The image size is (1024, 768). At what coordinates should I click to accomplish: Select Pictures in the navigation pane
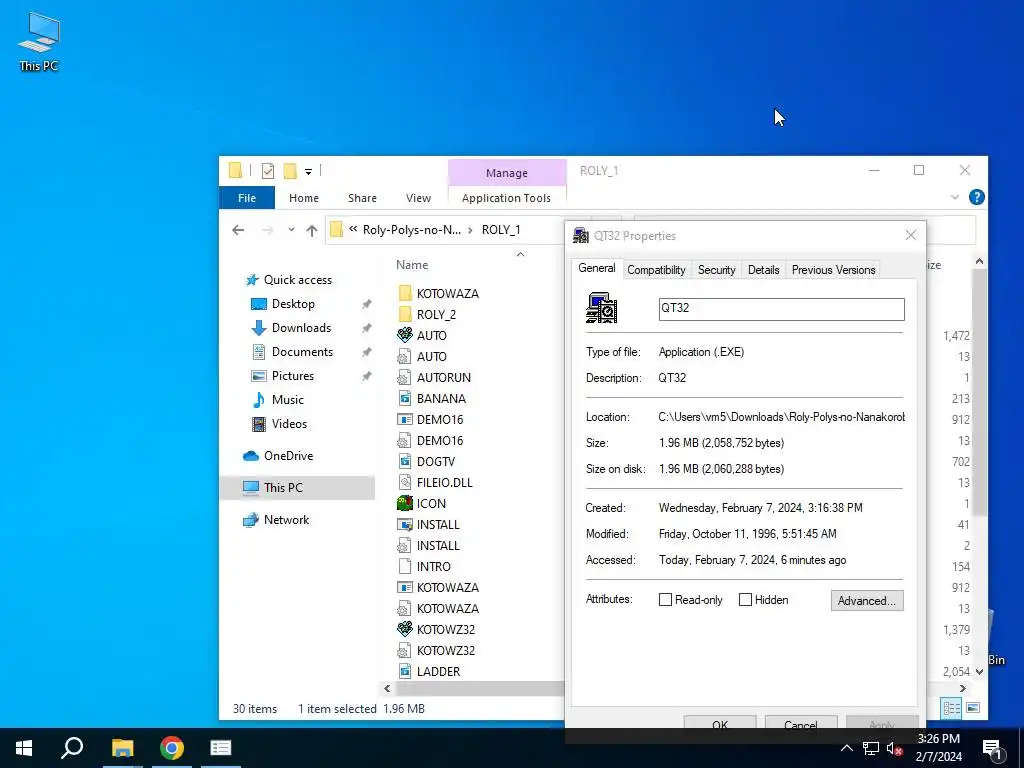293,376
